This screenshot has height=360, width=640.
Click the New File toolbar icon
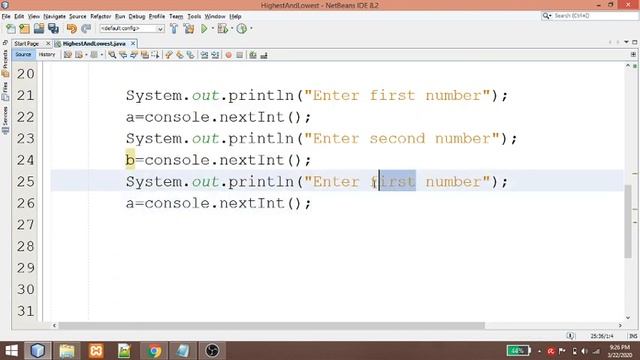(x=11, y=29)
